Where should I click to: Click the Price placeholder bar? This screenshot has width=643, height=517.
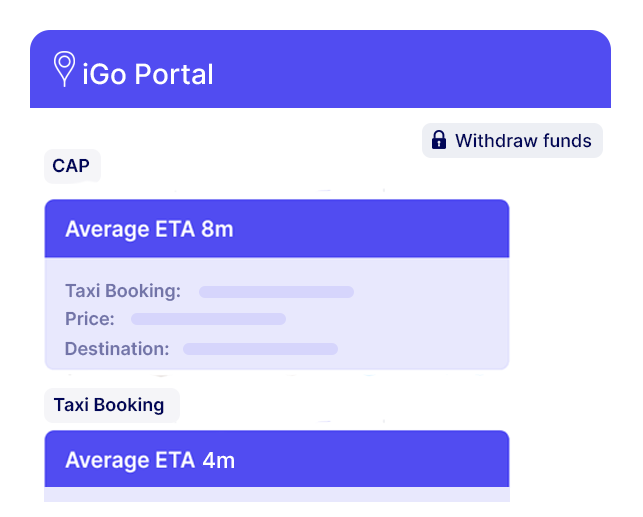pos(208,319)
